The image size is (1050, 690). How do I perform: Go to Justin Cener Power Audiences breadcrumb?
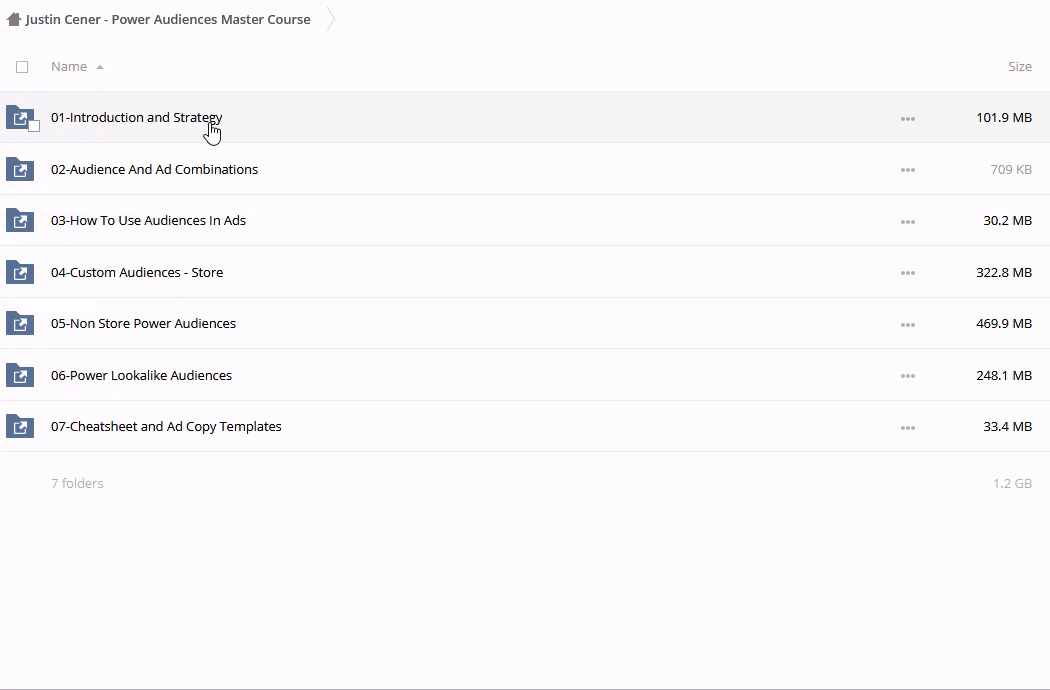(x=168, y=19)
